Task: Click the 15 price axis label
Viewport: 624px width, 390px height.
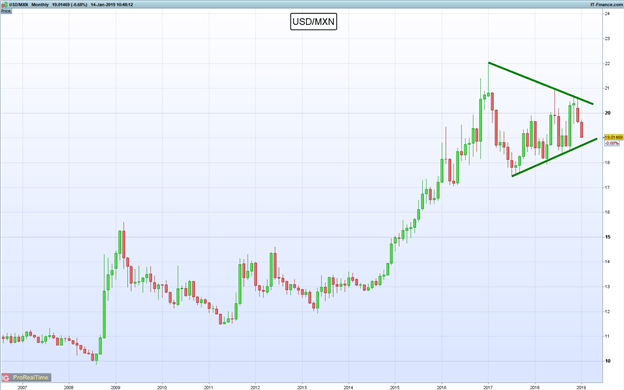Action: (x=608, y=237)
